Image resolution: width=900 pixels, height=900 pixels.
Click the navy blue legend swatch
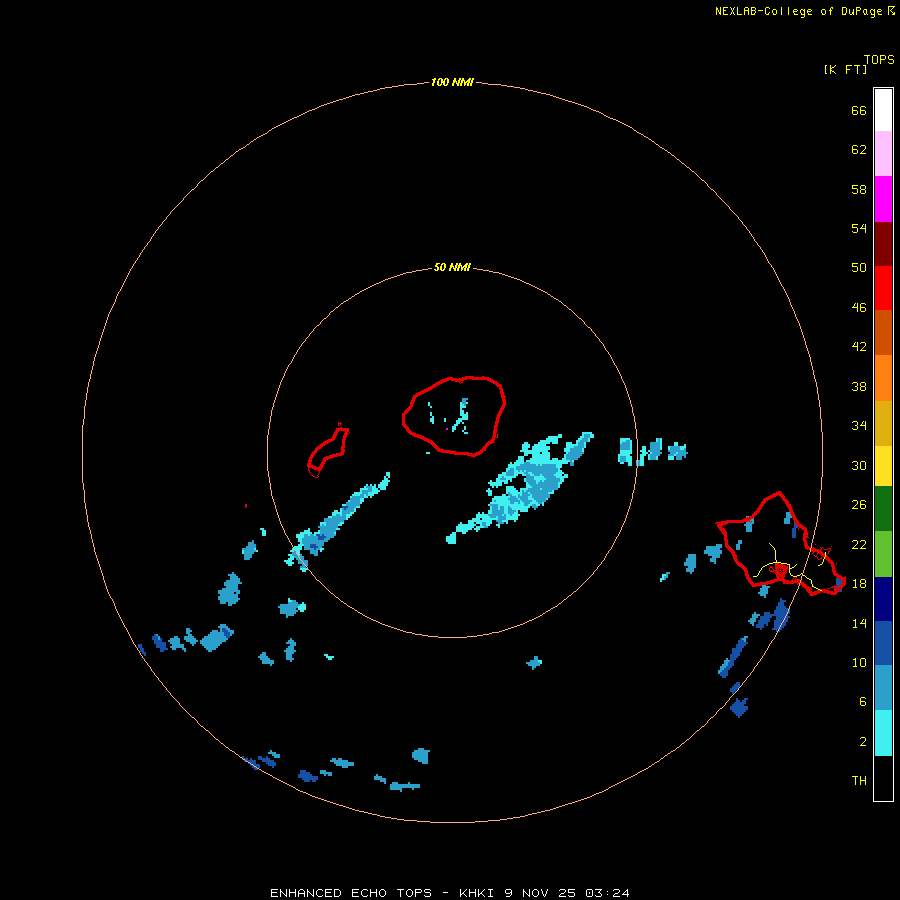coord(883,599)
